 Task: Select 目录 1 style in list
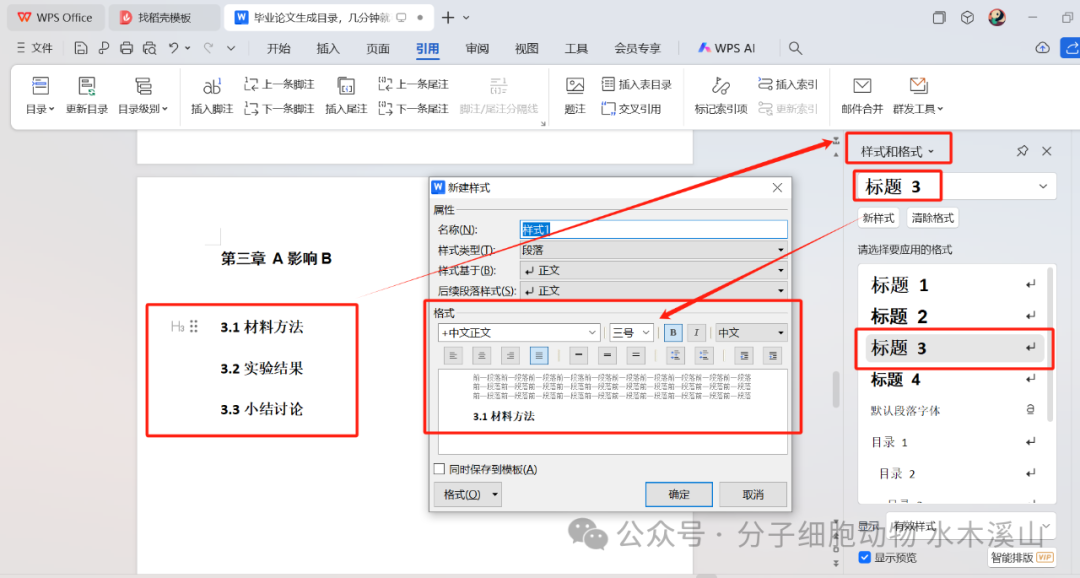click(953, 442)
